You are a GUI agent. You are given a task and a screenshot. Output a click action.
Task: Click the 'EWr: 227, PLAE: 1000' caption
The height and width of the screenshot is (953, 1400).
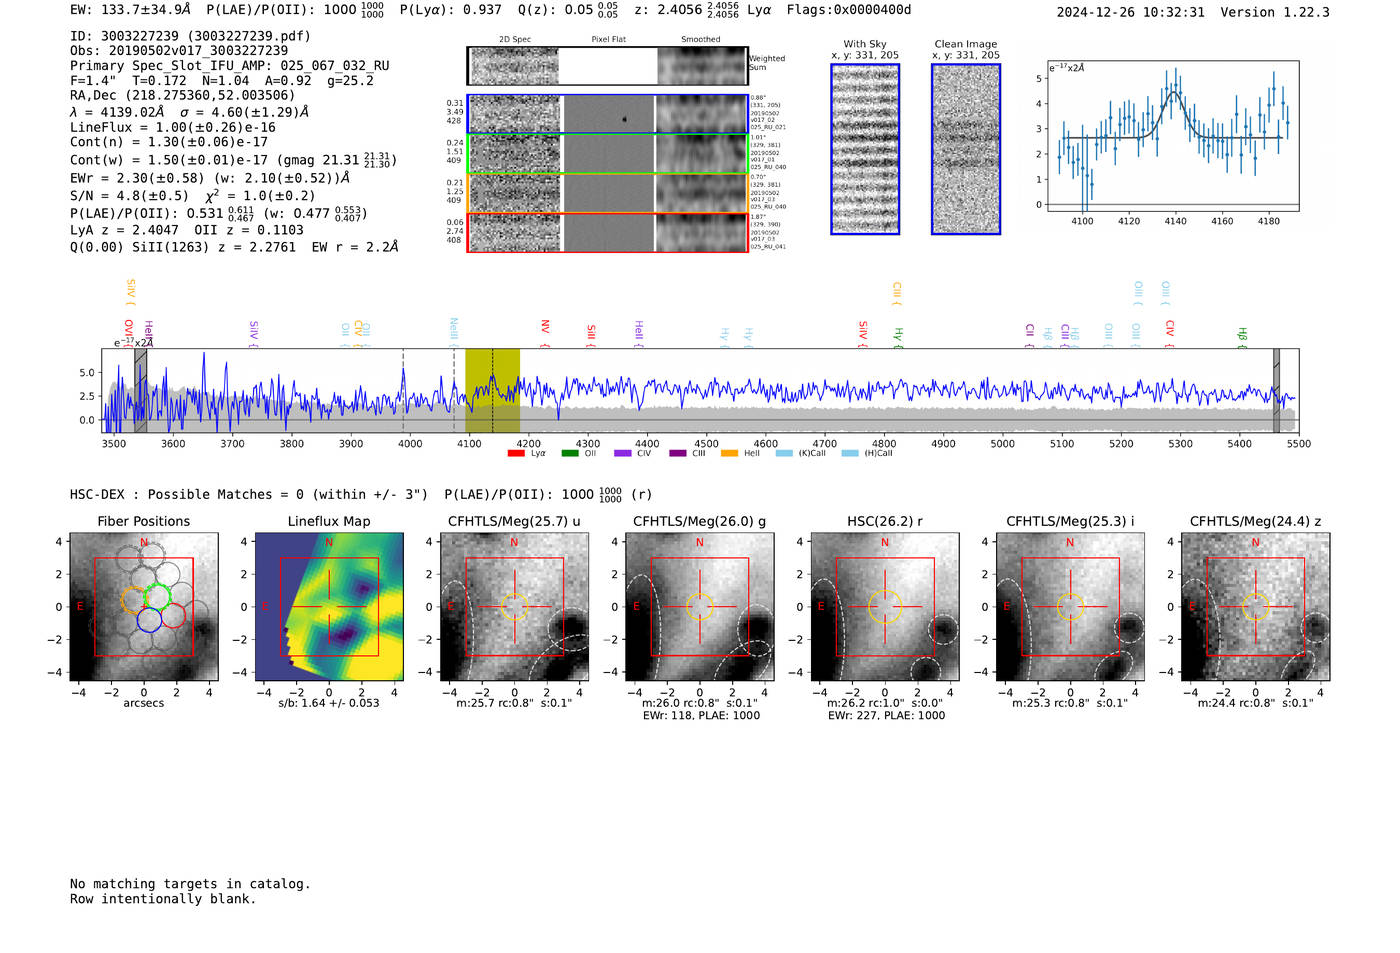pos(884,715)
